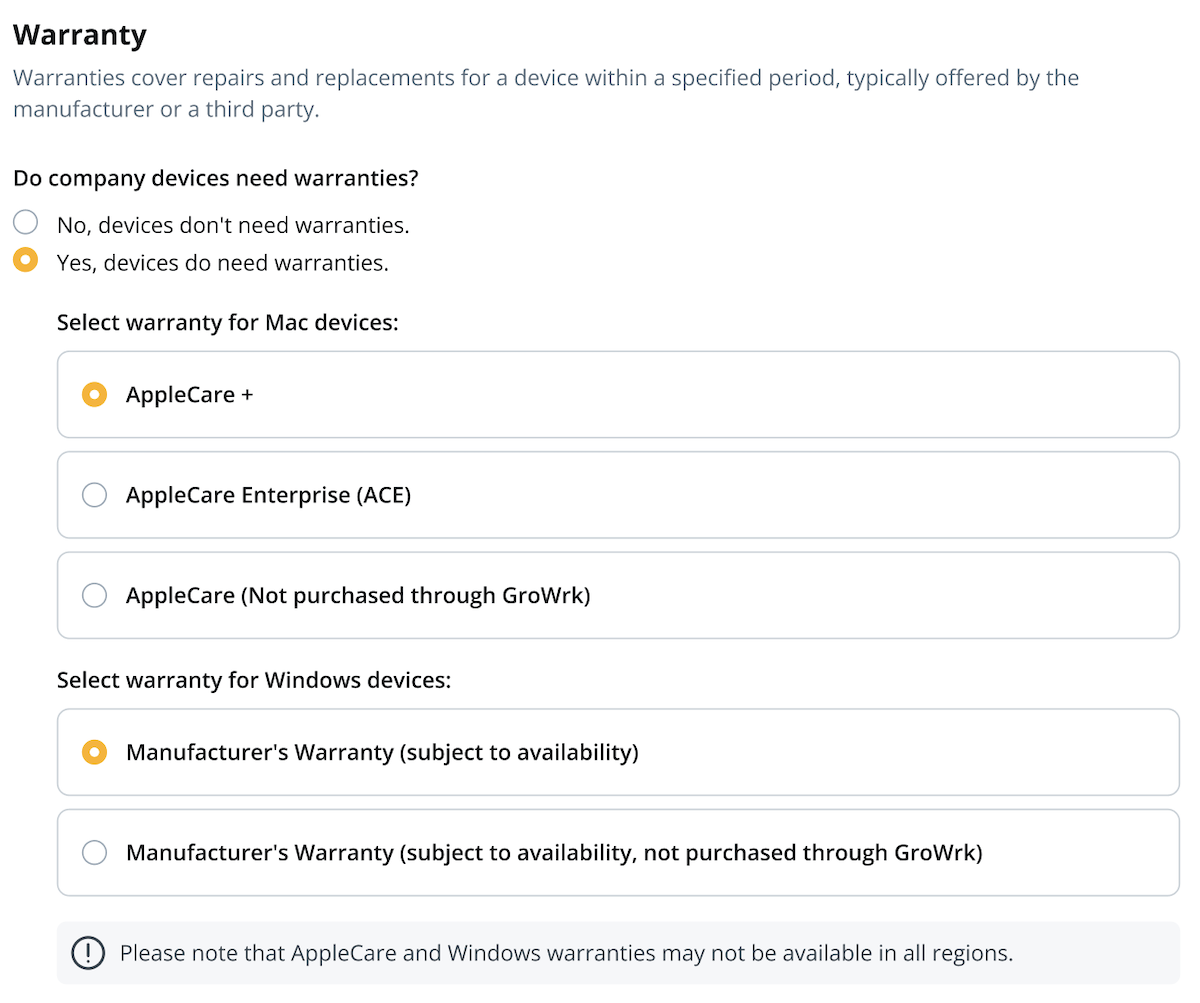Click the 'Select warranty for Windows devices:' label
The width and height of the screenshot is (1200, 1003).
(254, 680)
